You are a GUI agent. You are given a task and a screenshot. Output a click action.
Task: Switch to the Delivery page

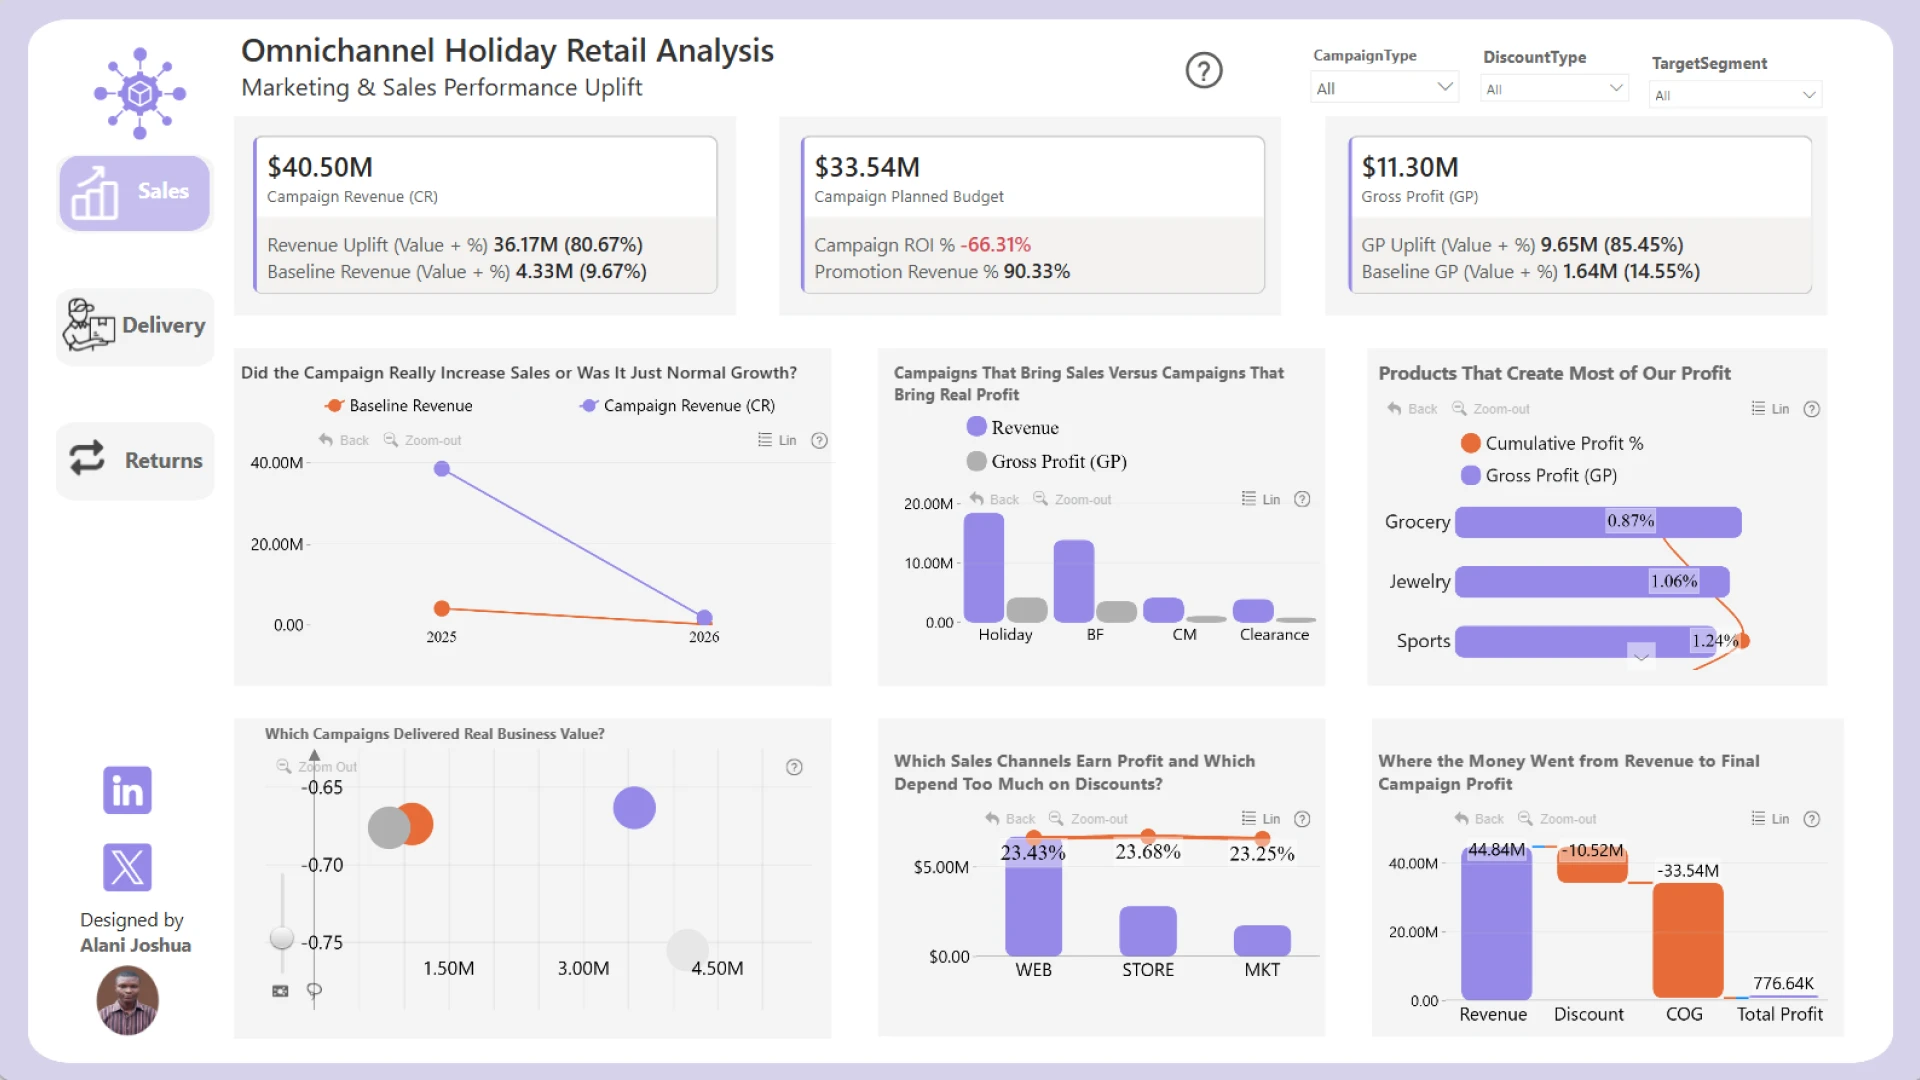pyautogui.click(x=135, y=326)
